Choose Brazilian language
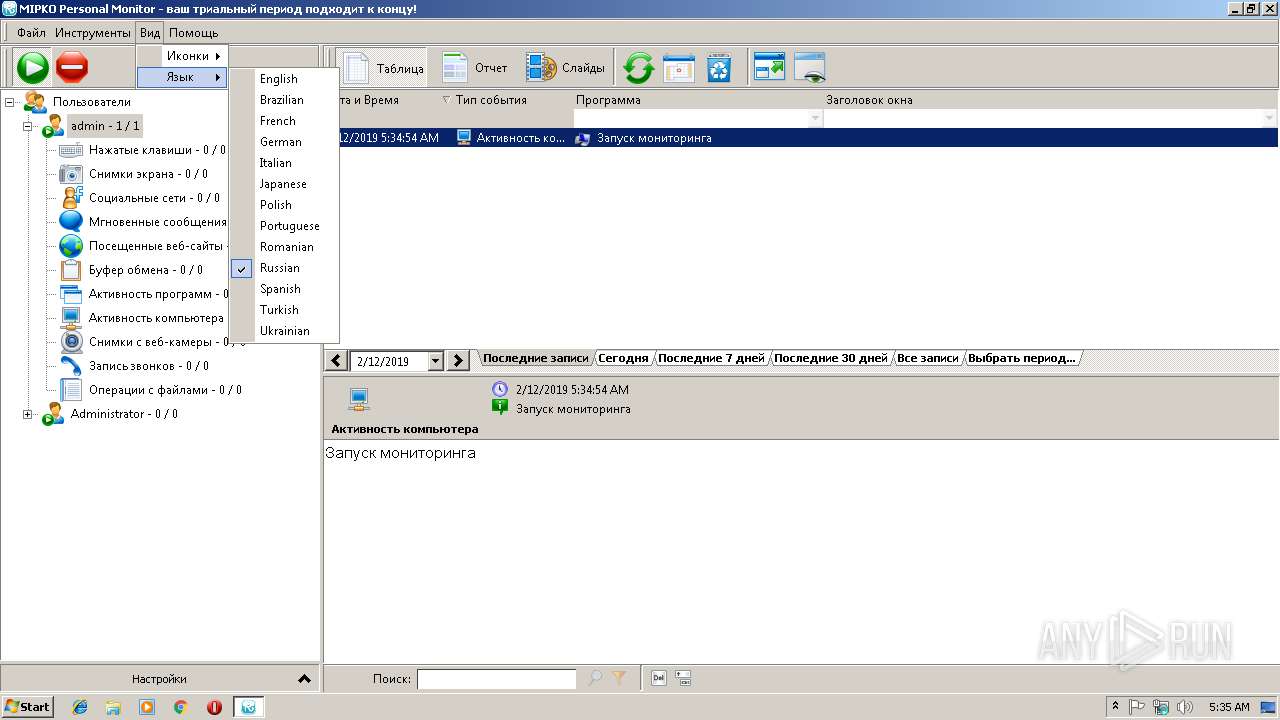1280x720 pixels. click(x=284, y=100)
